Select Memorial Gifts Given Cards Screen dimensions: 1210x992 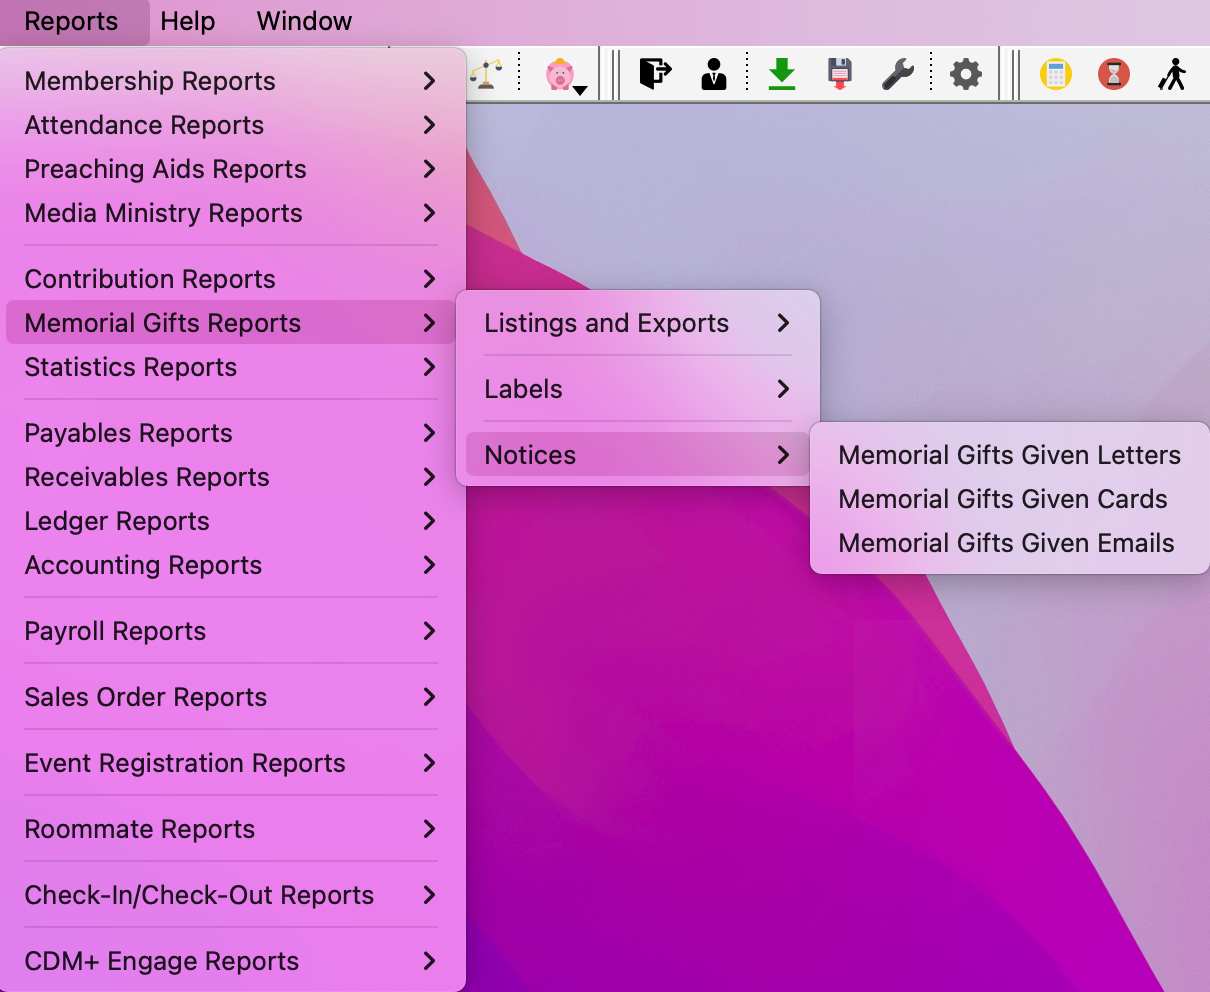[x=1003, y=499]
